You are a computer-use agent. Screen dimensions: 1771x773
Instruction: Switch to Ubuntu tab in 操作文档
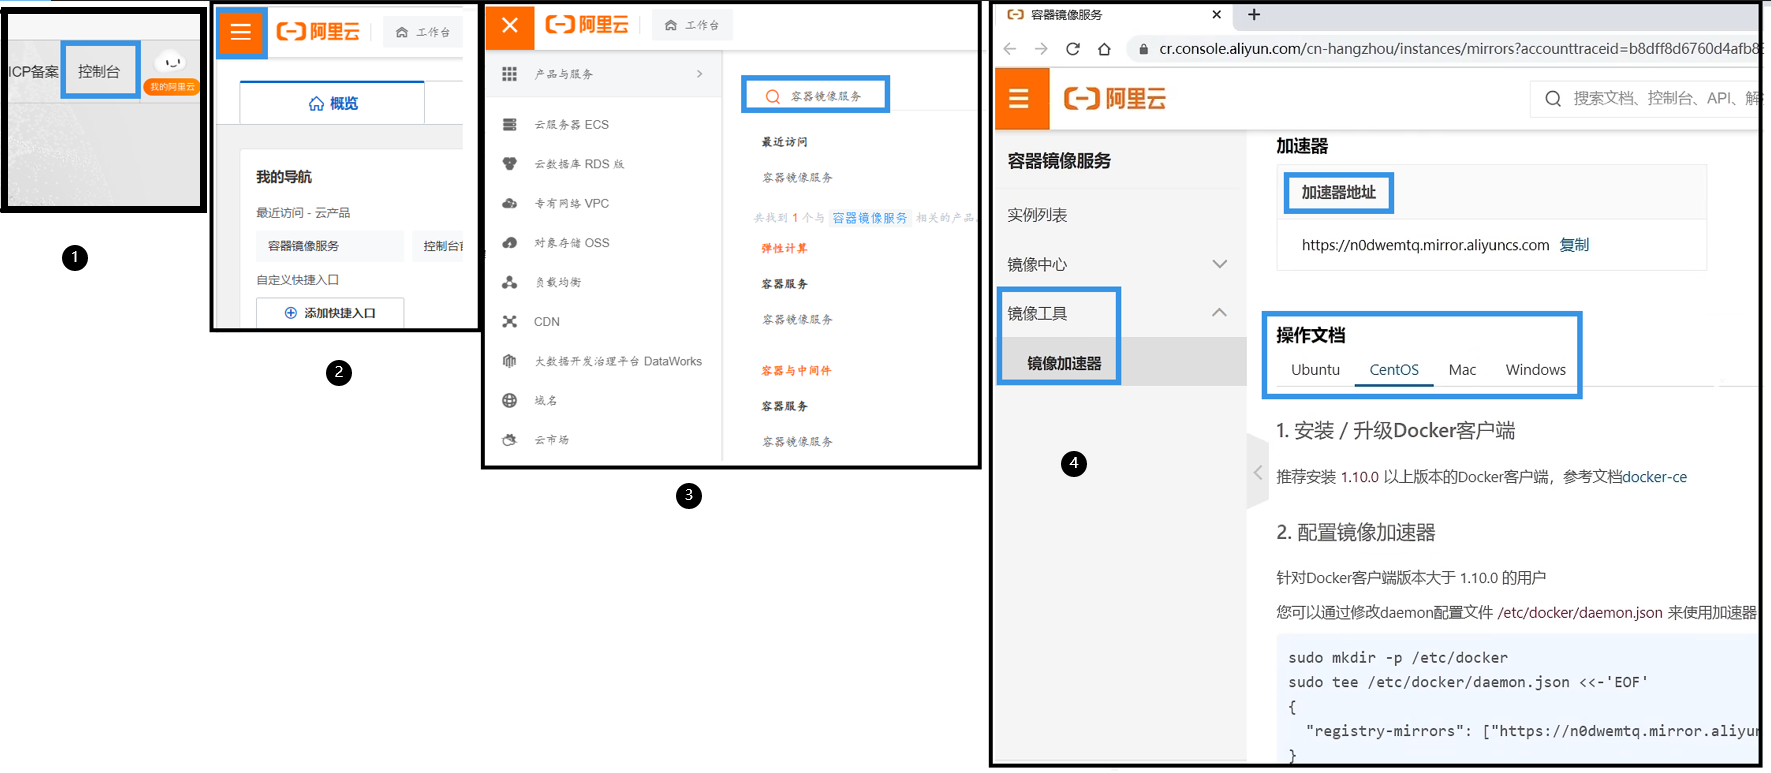click(x=1315, y=370)
